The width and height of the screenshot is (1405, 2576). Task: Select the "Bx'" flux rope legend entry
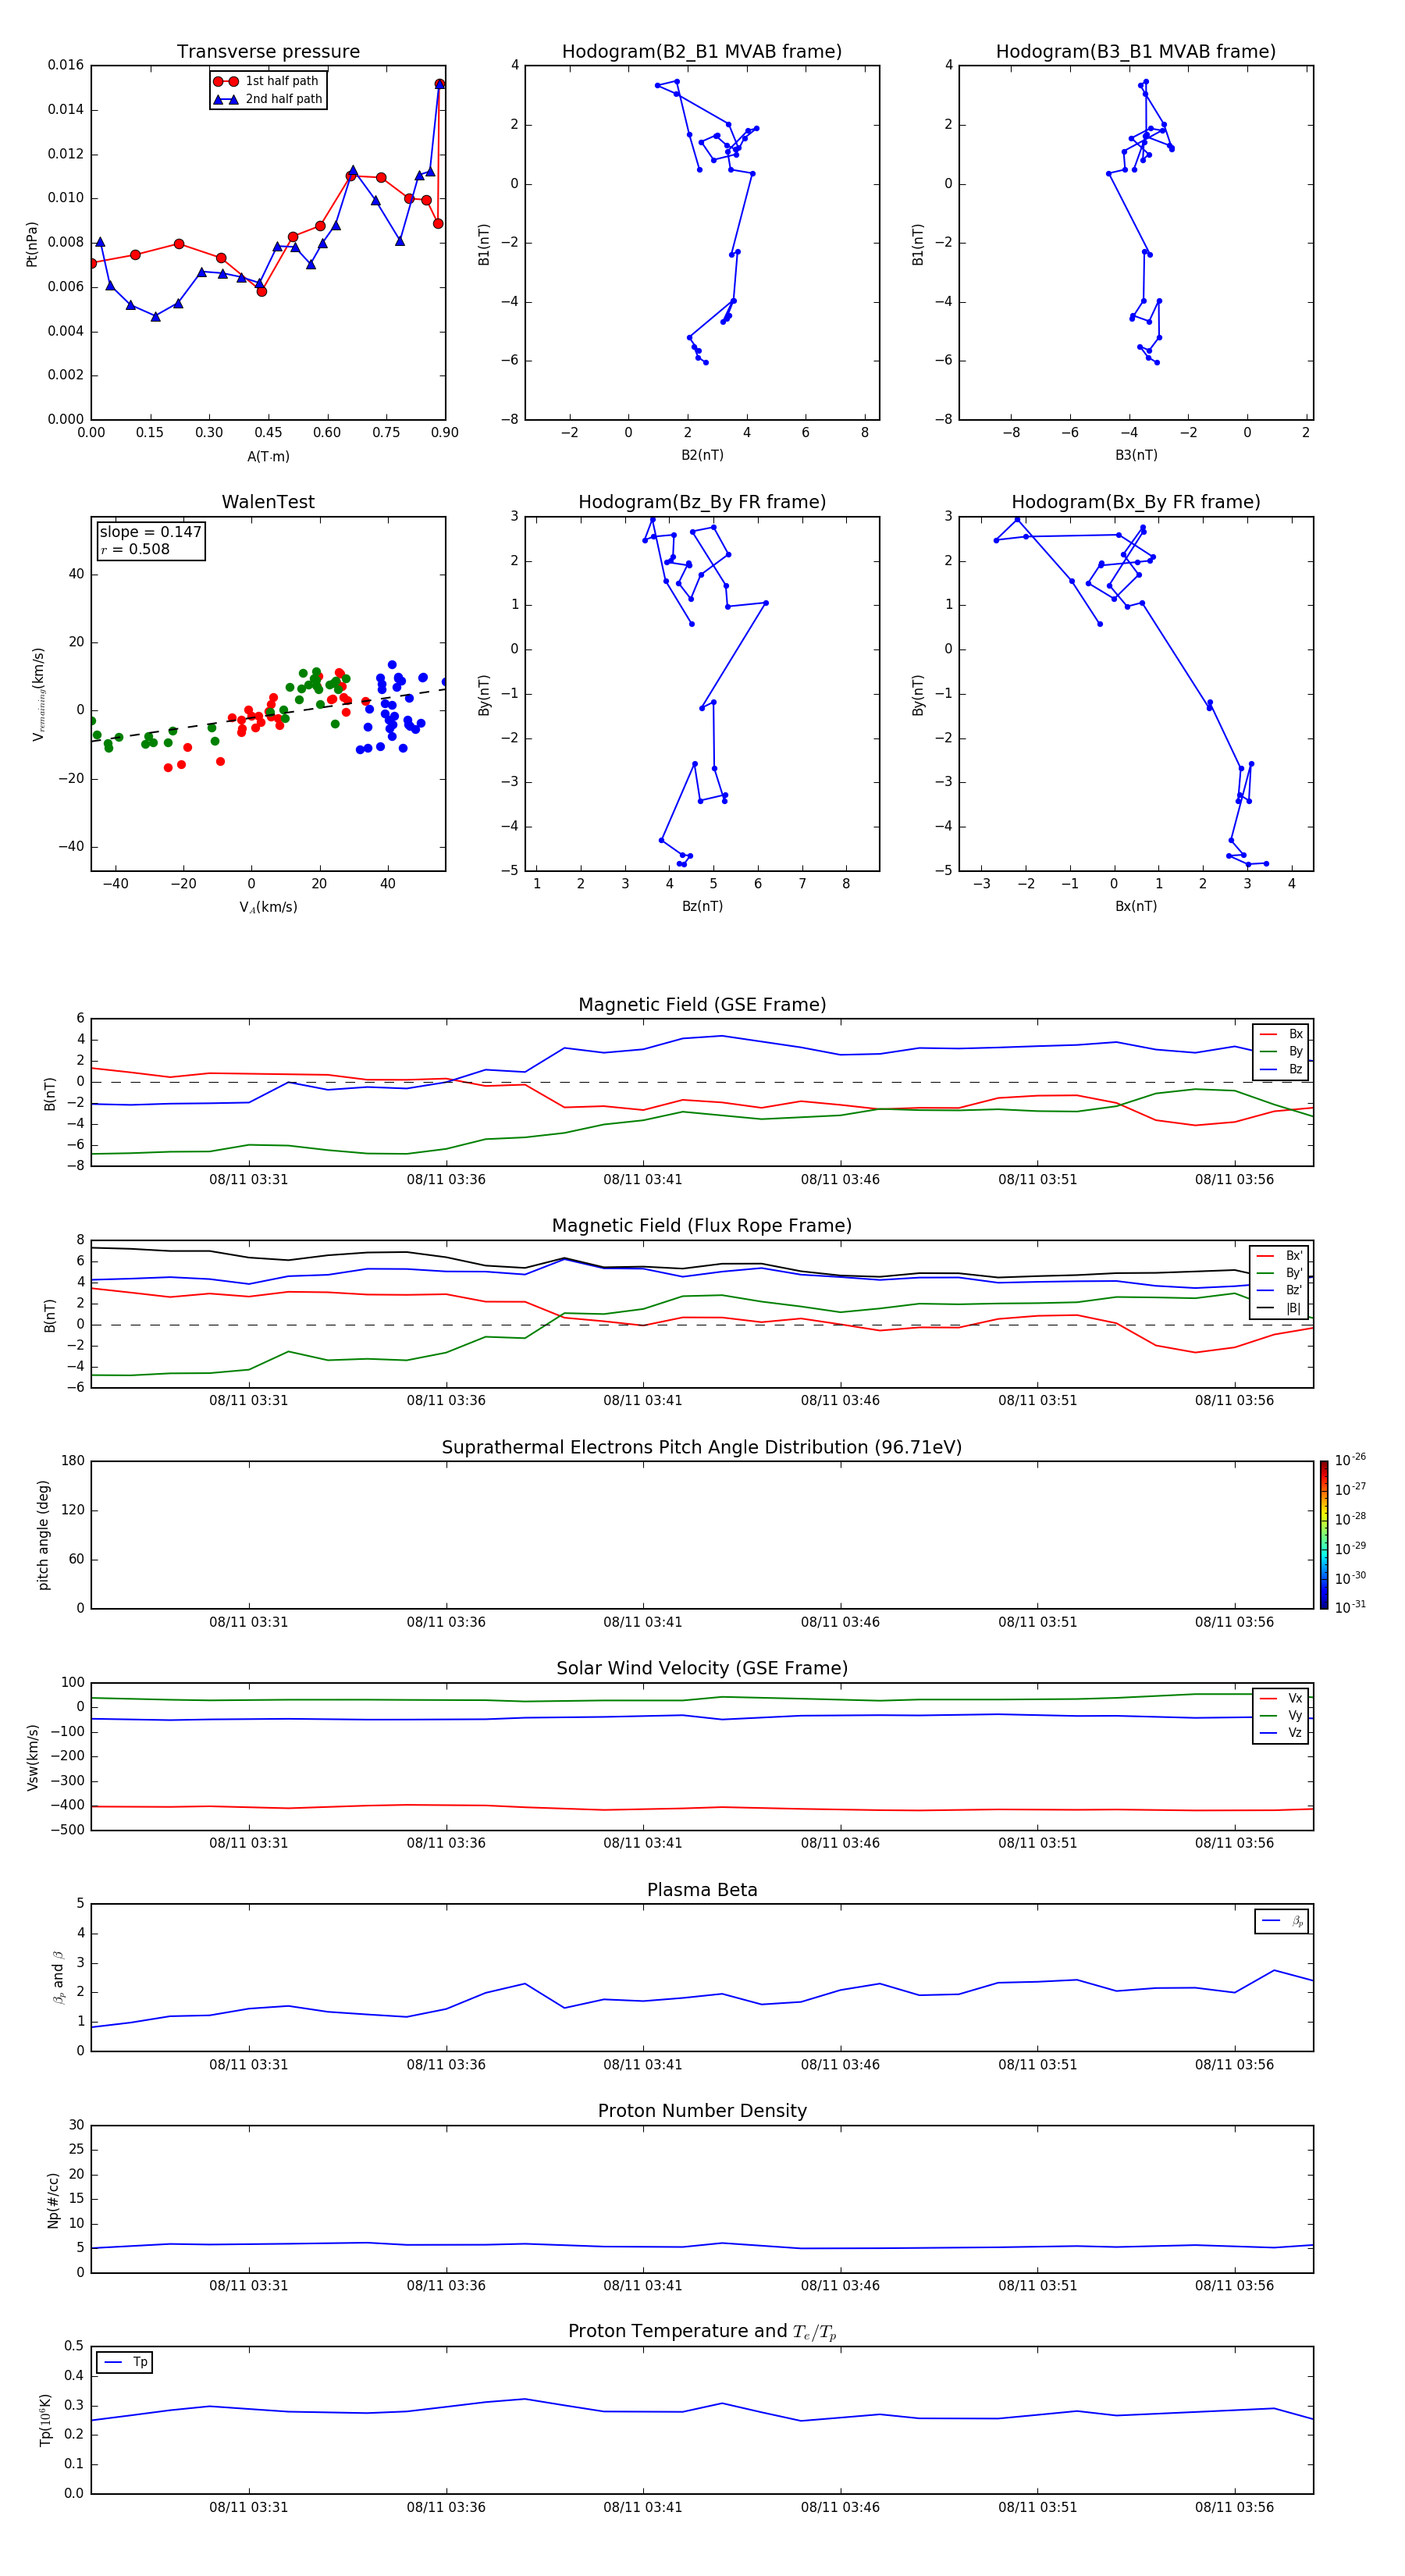(1279, 1256)
